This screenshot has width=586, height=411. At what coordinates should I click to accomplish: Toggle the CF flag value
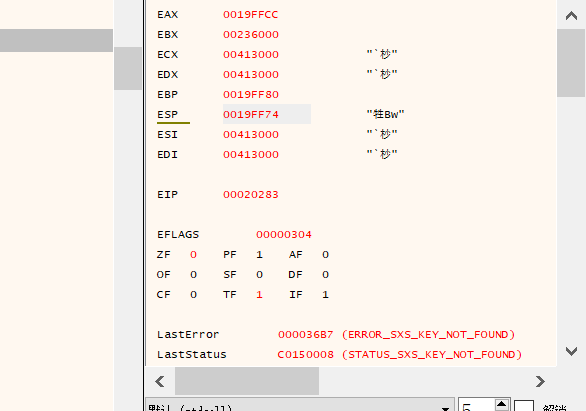[193, 295]
